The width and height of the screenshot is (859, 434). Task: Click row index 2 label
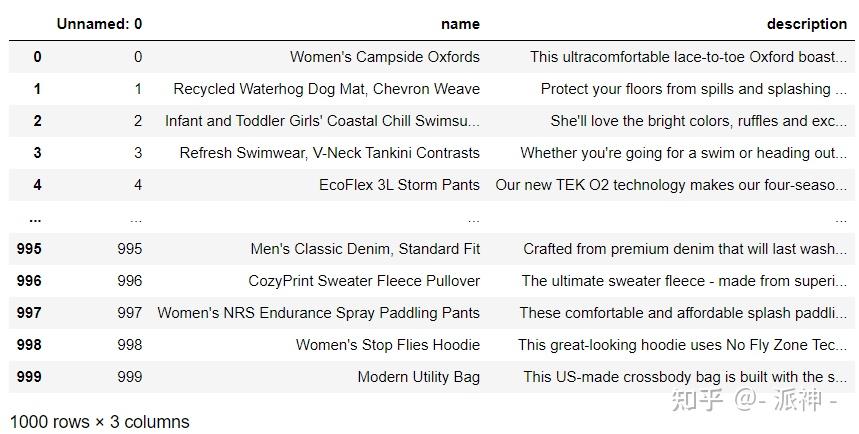[x=37, y=121]
